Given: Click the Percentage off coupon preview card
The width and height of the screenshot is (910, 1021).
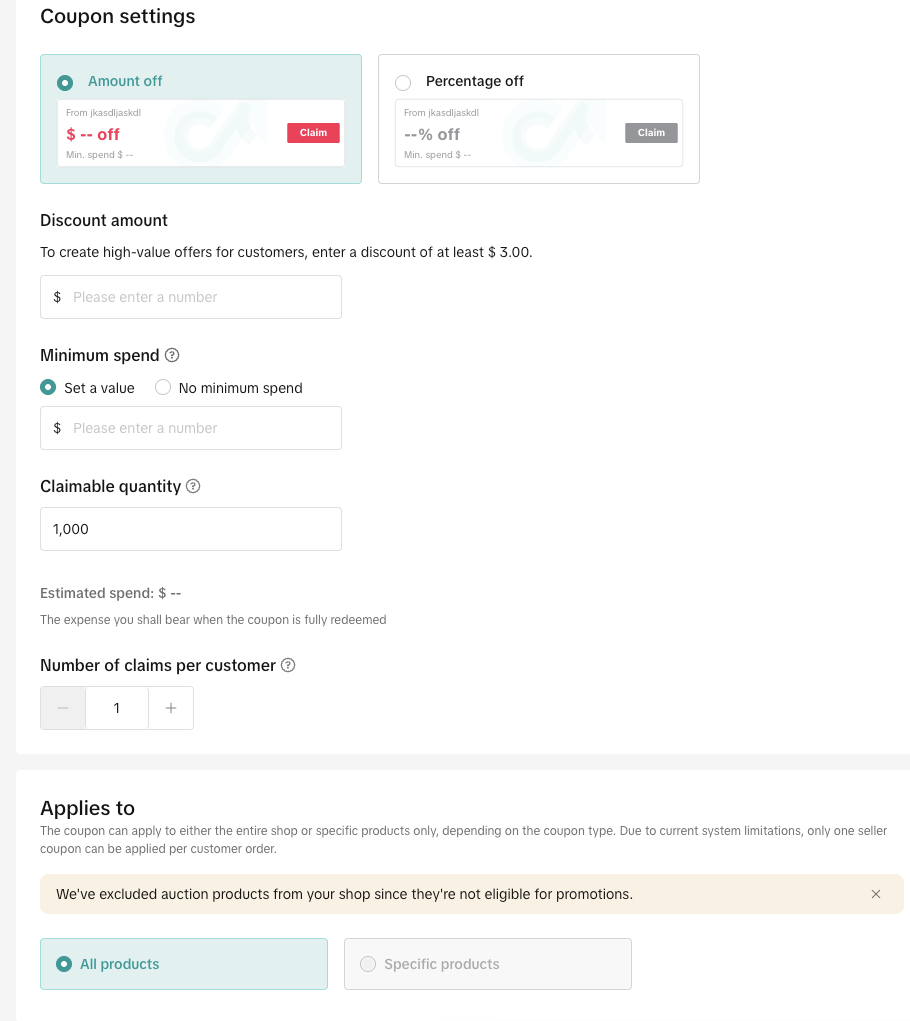Looking at the screenshot, I should pos(538,133).
